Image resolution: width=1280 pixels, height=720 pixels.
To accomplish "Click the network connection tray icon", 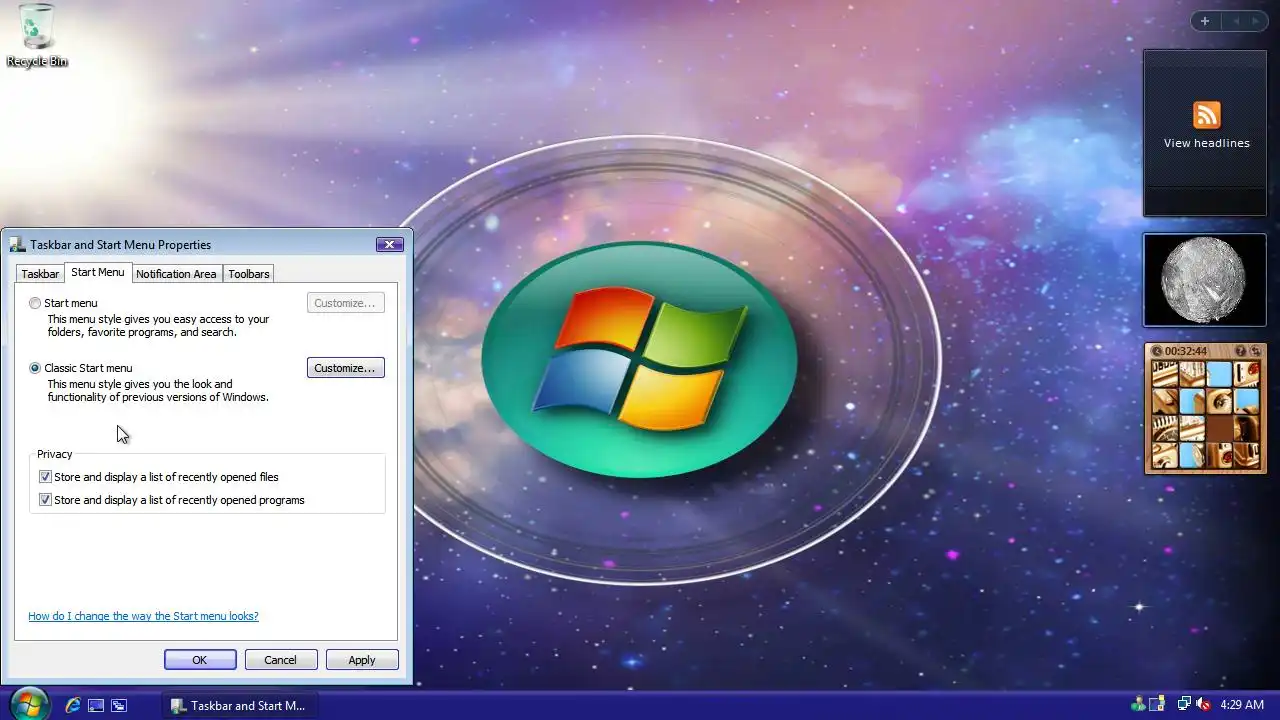I will pos(1185,705).
